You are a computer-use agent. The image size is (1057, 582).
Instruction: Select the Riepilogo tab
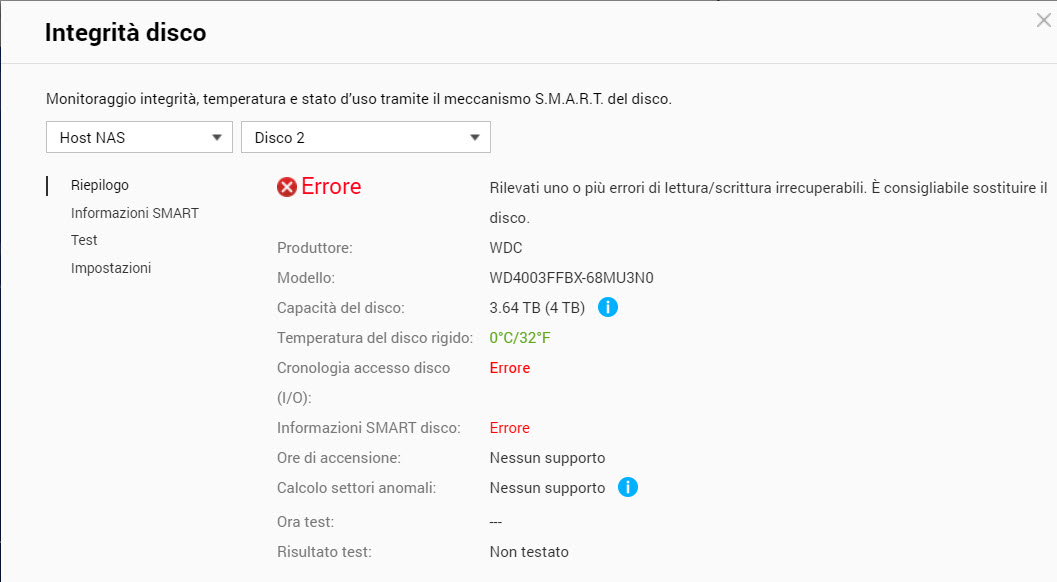point(100,185)
